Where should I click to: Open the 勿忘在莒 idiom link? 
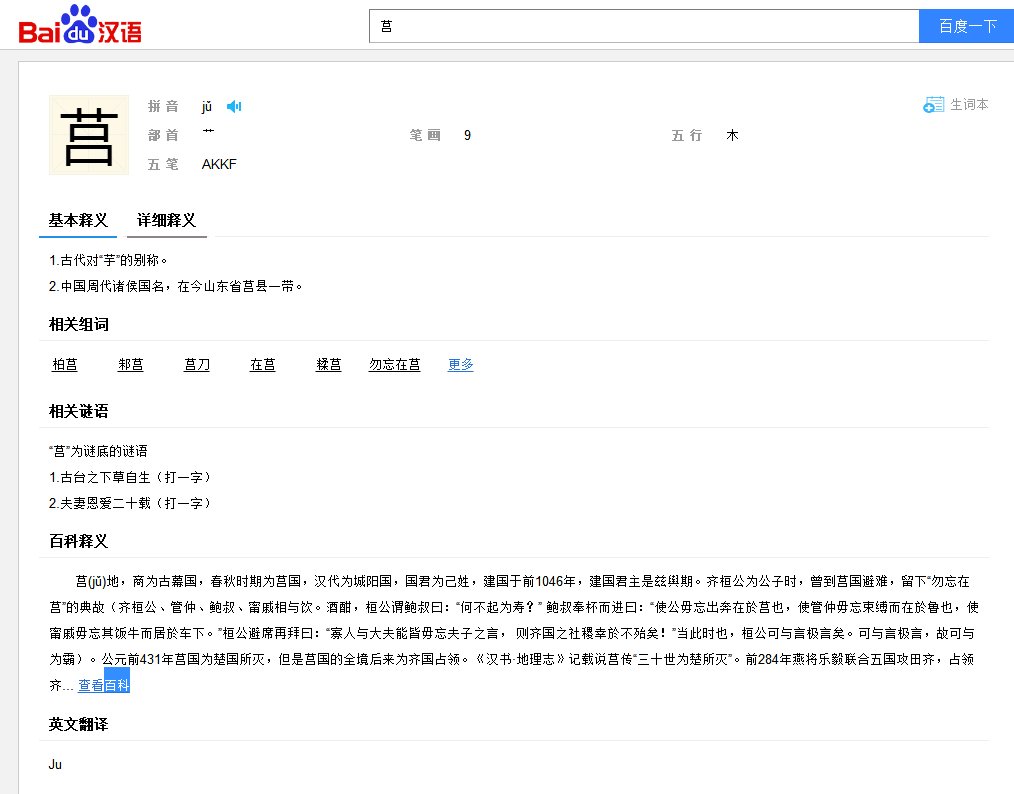coord(394,364)
